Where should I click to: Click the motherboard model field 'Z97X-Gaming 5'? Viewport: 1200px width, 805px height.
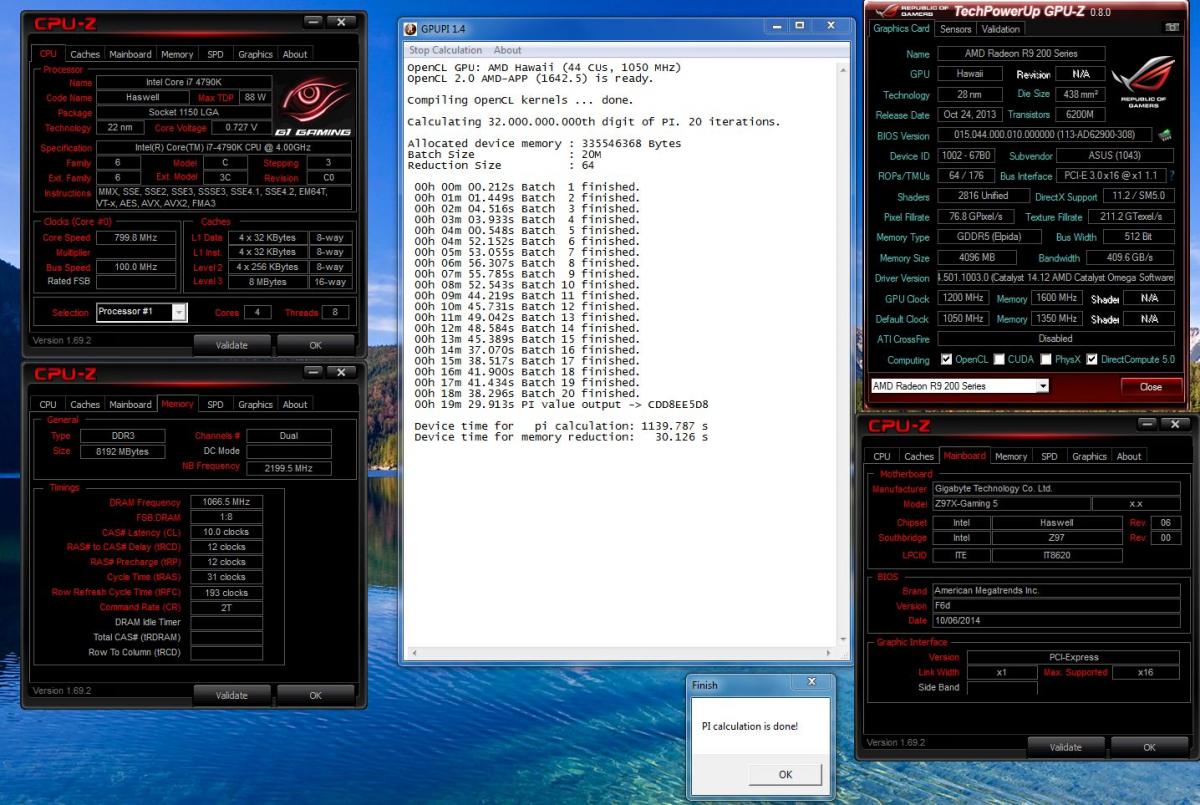coord(1010,505)
